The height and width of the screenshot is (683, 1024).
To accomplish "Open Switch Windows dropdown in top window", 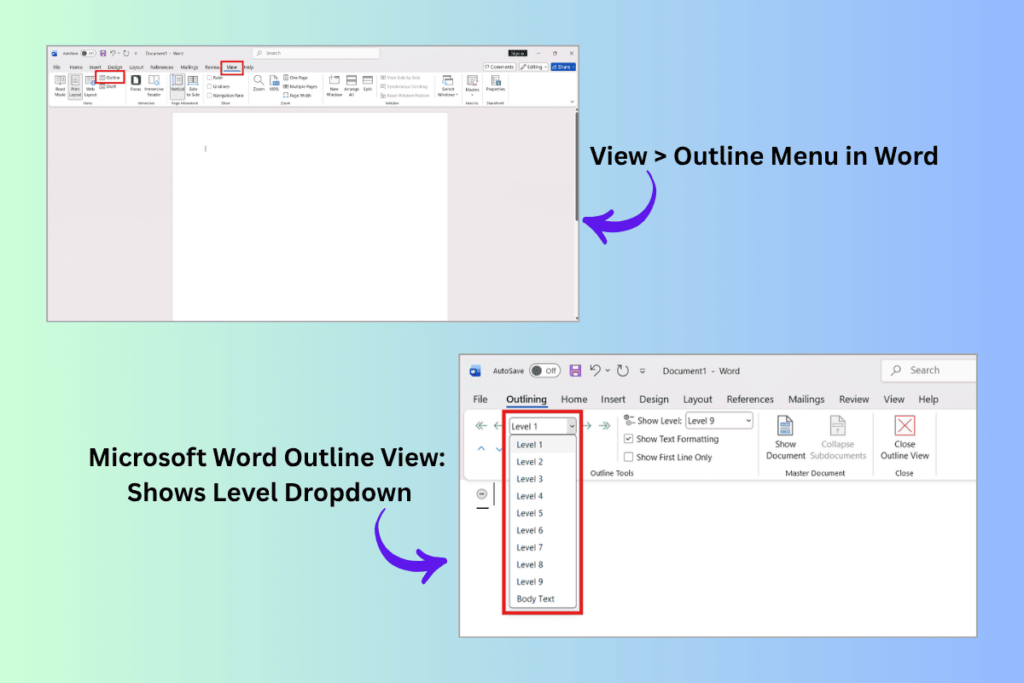I will point(448,85).
